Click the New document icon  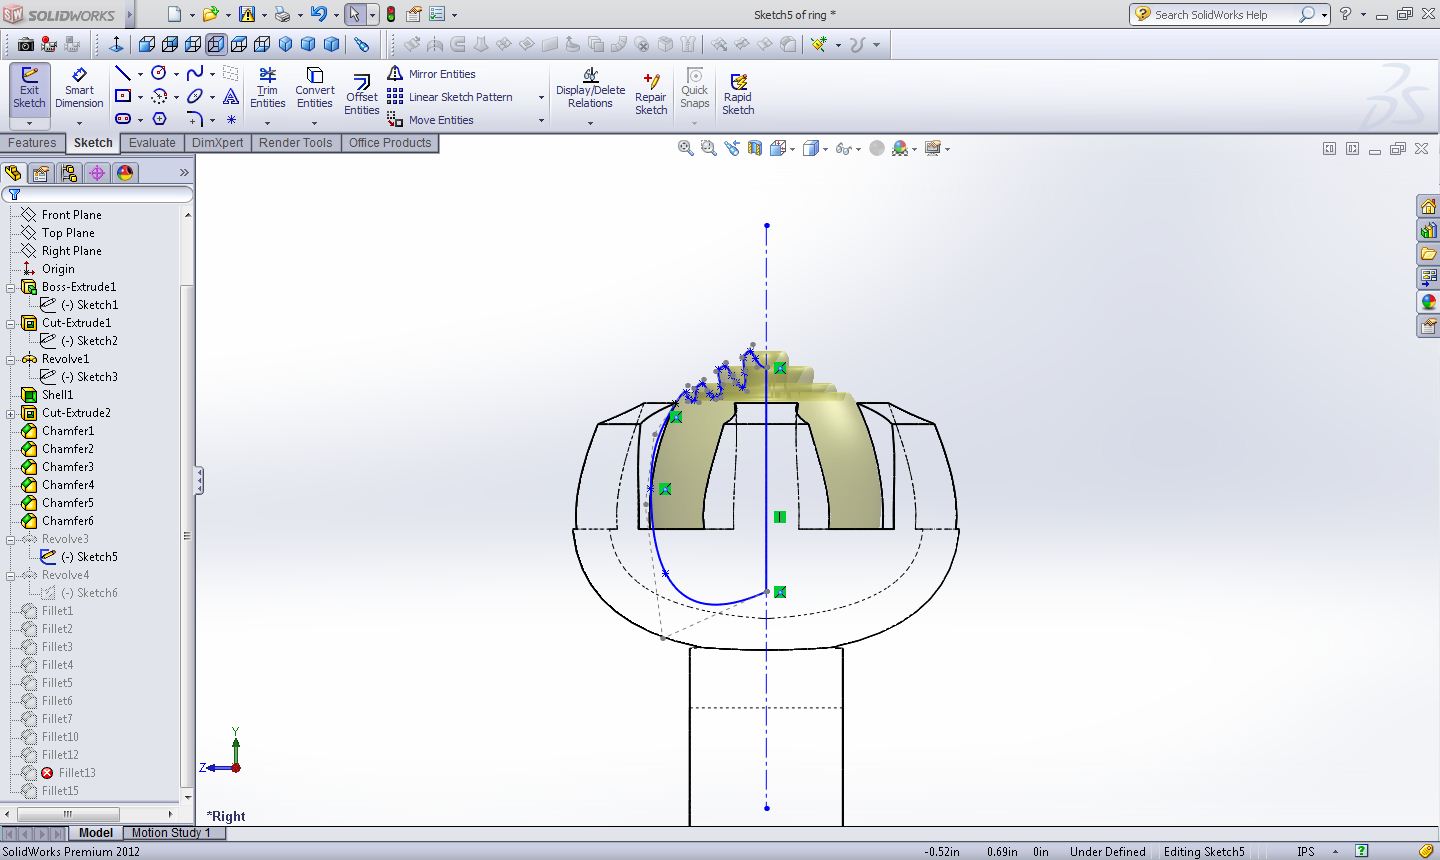coord(175,14)
